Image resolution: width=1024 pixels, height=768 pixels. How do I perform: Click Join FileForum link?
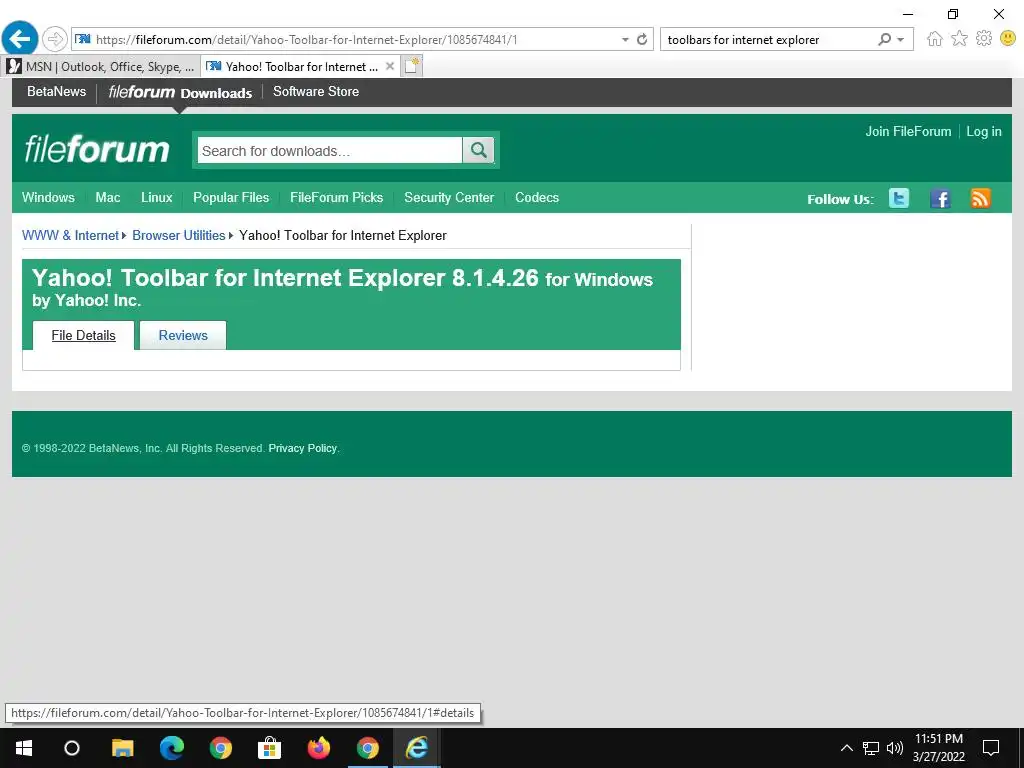point(908,131)
